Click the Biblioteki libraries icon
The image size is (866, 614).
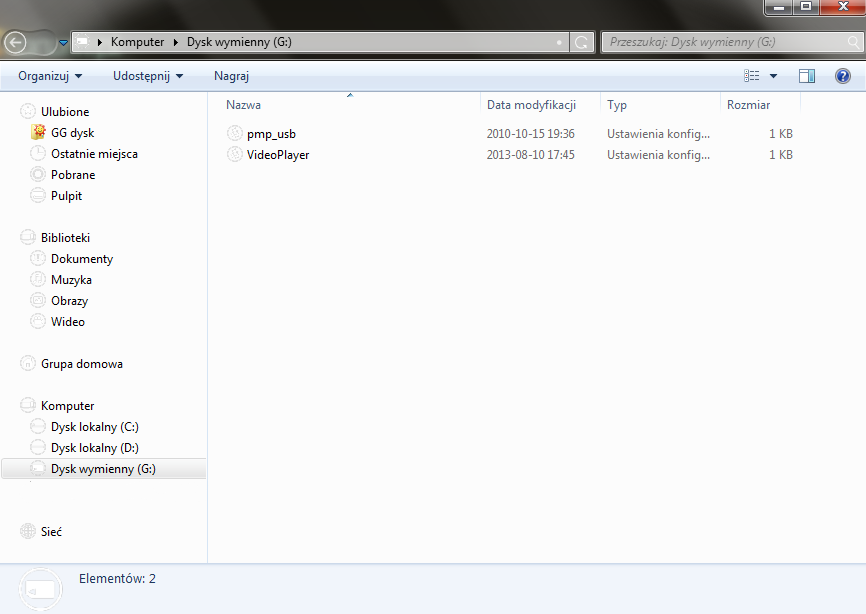click(x=28, y=237)
